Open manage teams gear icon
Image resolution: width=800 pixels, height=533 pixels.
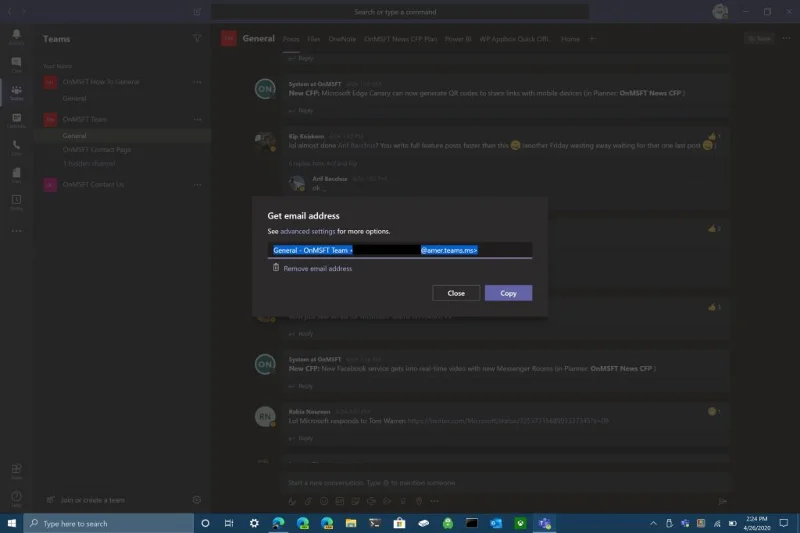(x=197, y=500)
